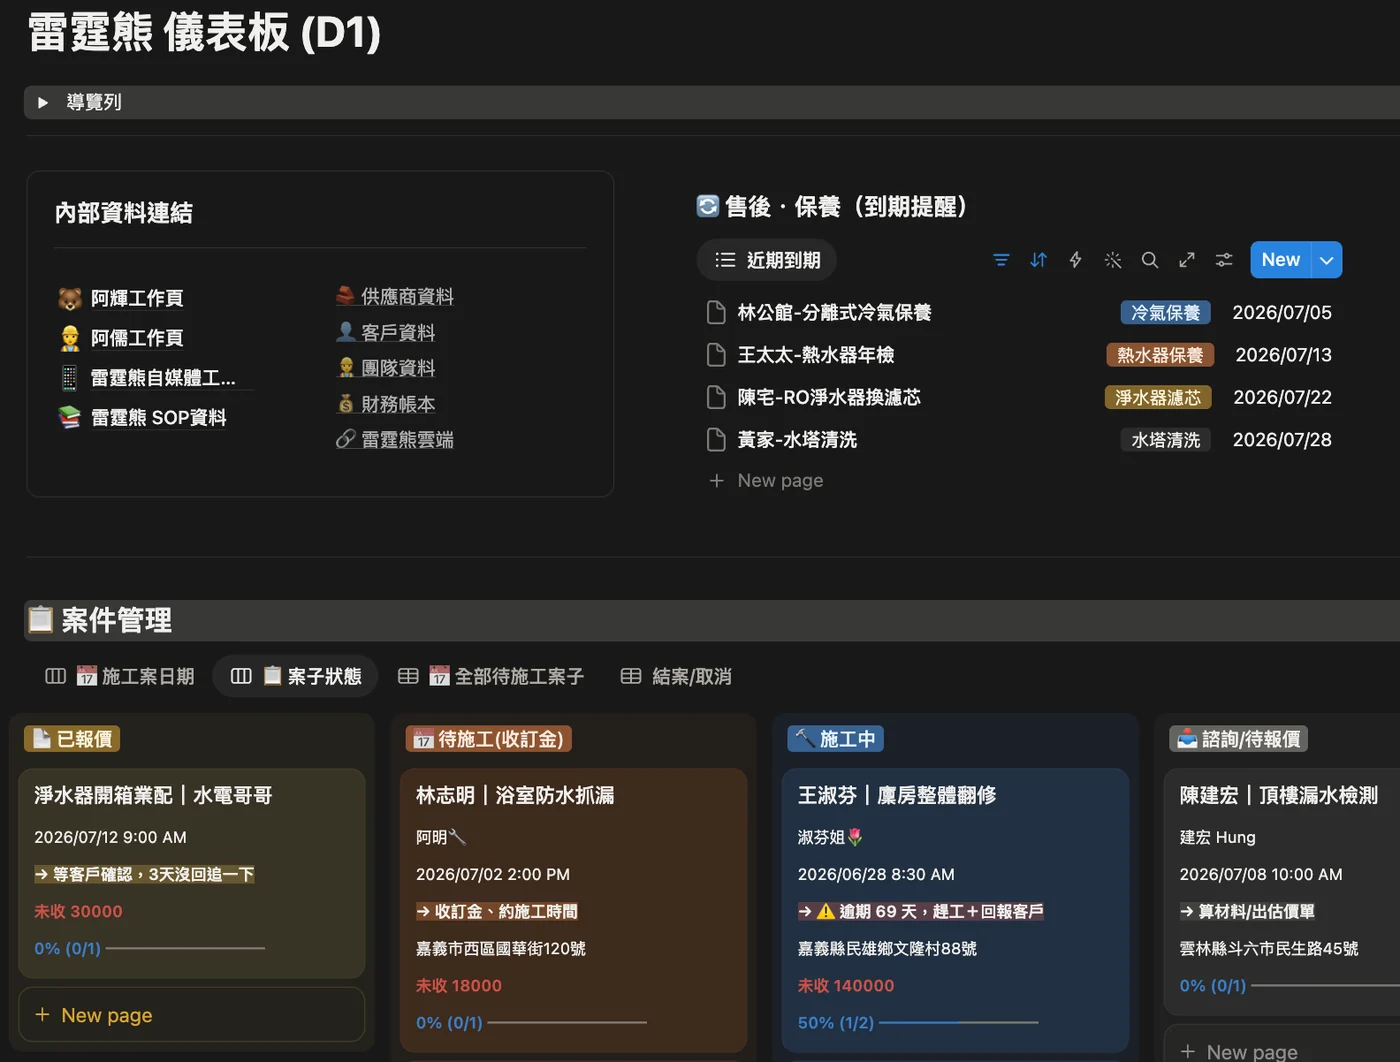Select the 案子狀態 board tab
Image resolution: width=1400 pixels, height=1062 pixels.
pos(295,677)
